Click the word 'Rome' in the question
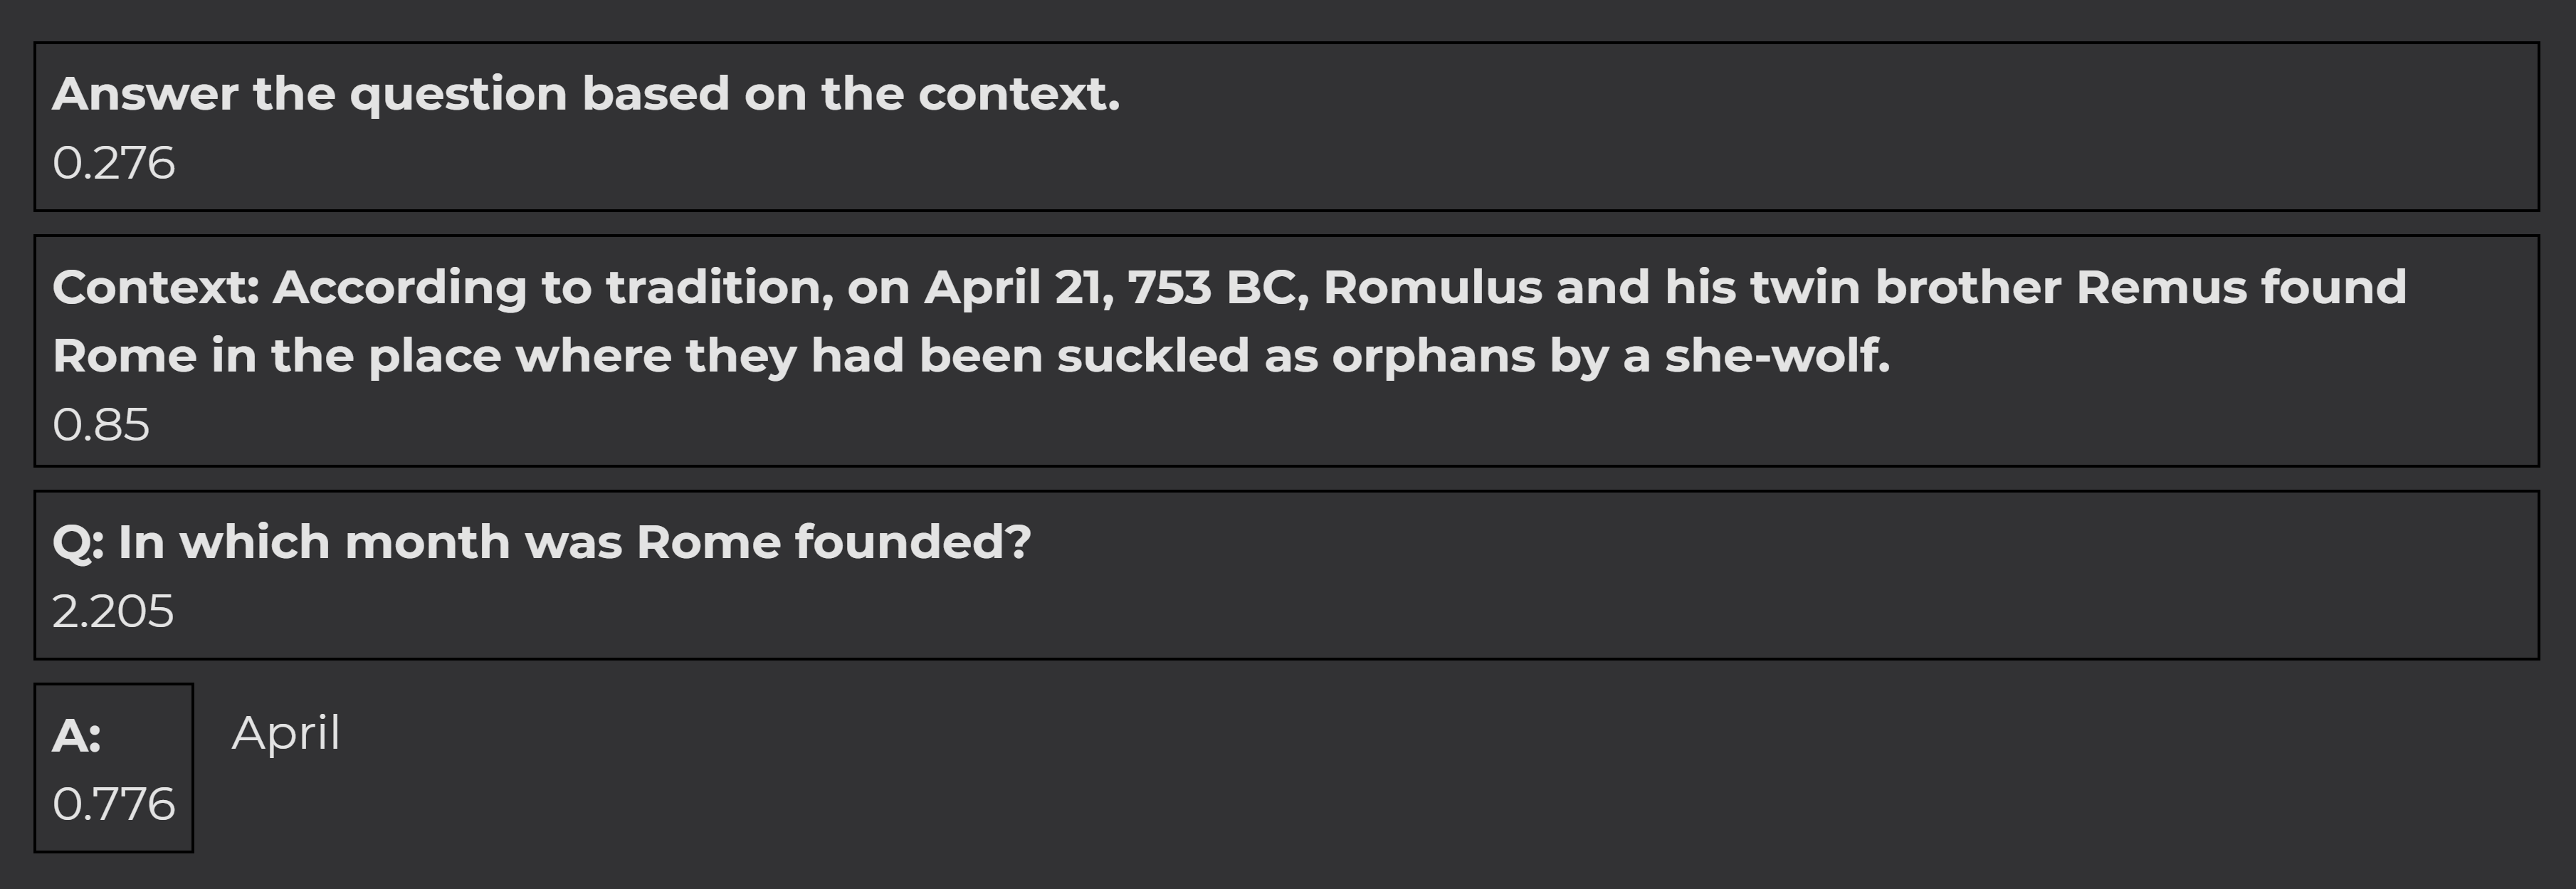2576x889 pixels. (708, 543)
